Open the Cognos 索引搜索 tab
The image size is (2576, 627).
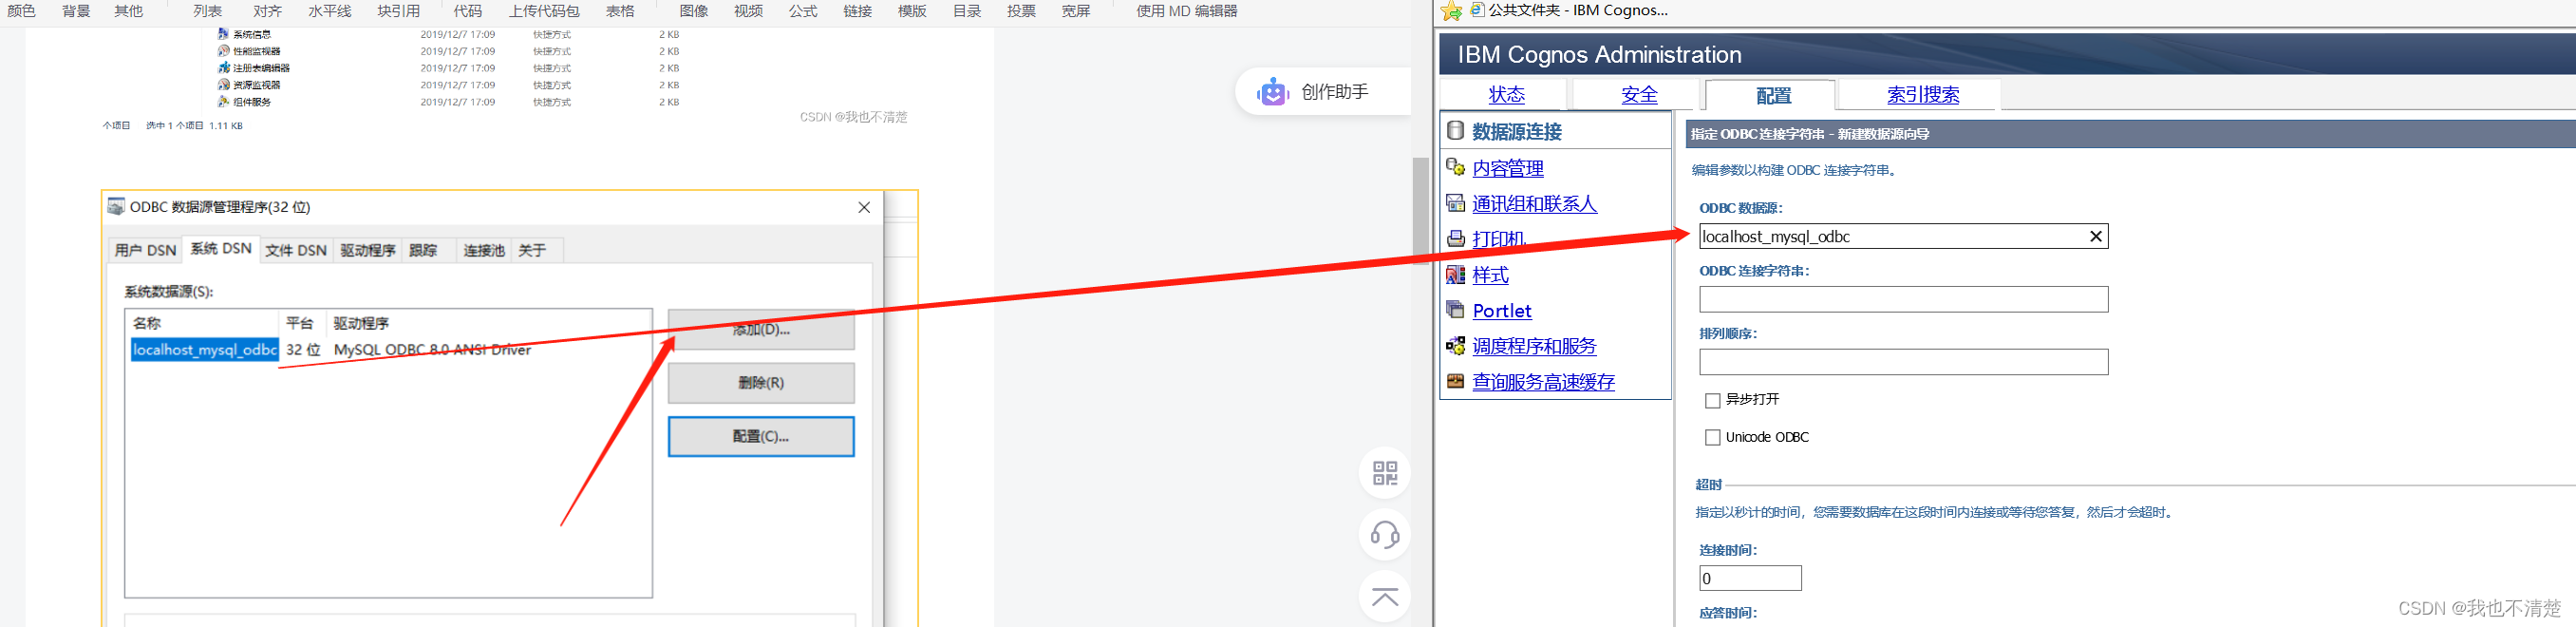(x=1922, y=95)
